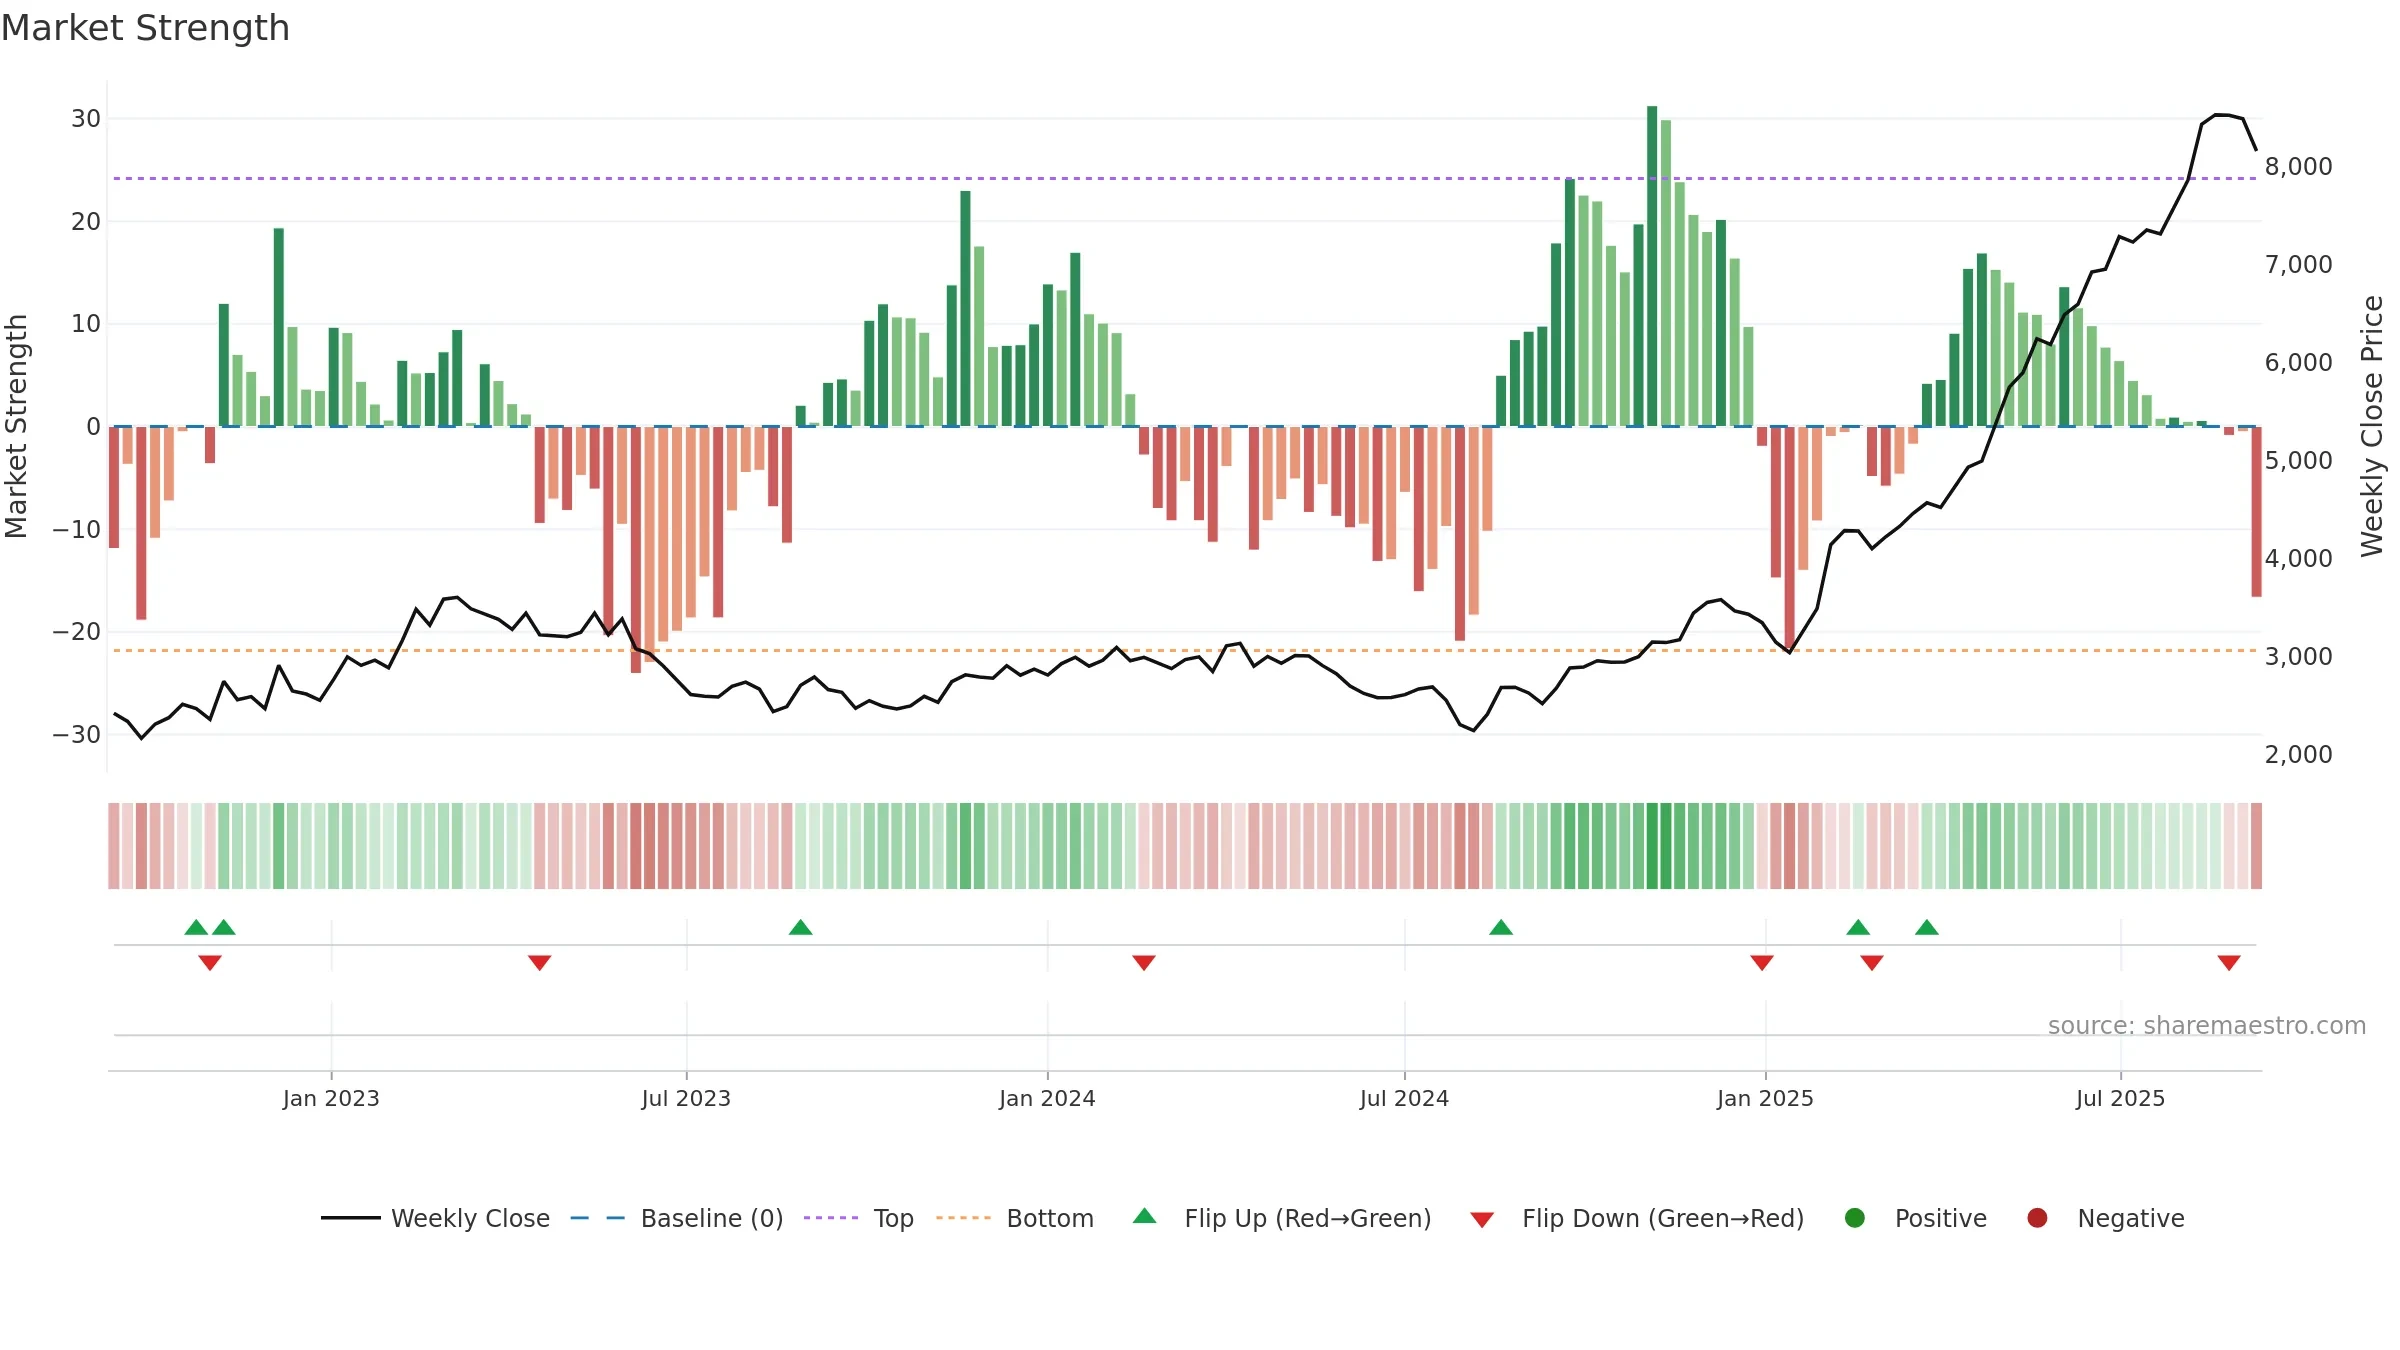Click the flip down marker after January 2024
This screenshot has width=2400, height=1350.
coord(1144,962)
